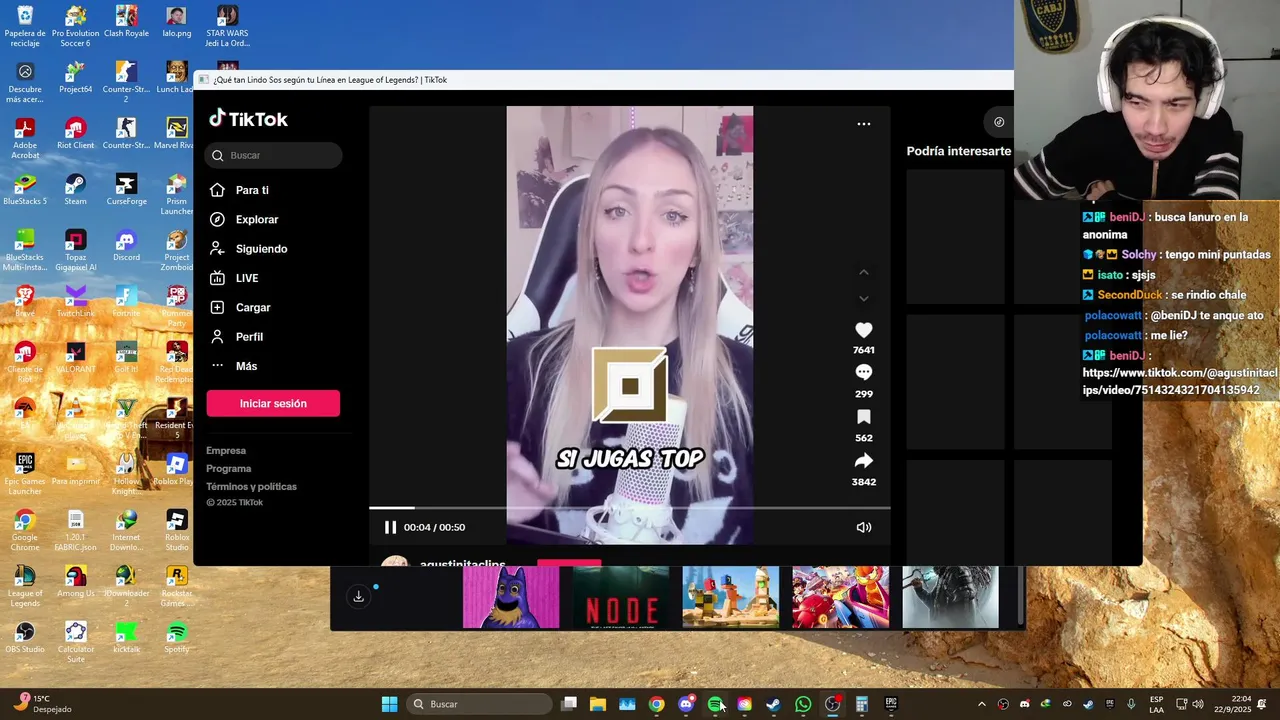Screen dimensions: 1280x720
Task: Show hidden tray icons chevron
Action: 981,704
